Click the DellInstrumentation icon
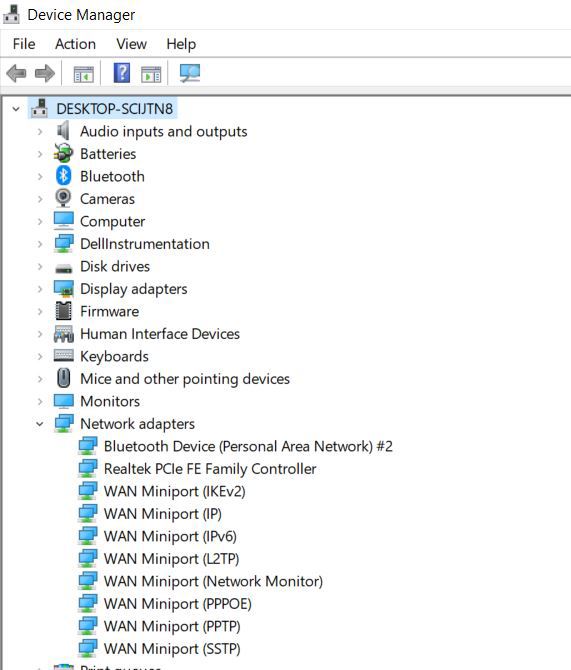Viewport: 571px width, 670px height. tap(64, 244)
